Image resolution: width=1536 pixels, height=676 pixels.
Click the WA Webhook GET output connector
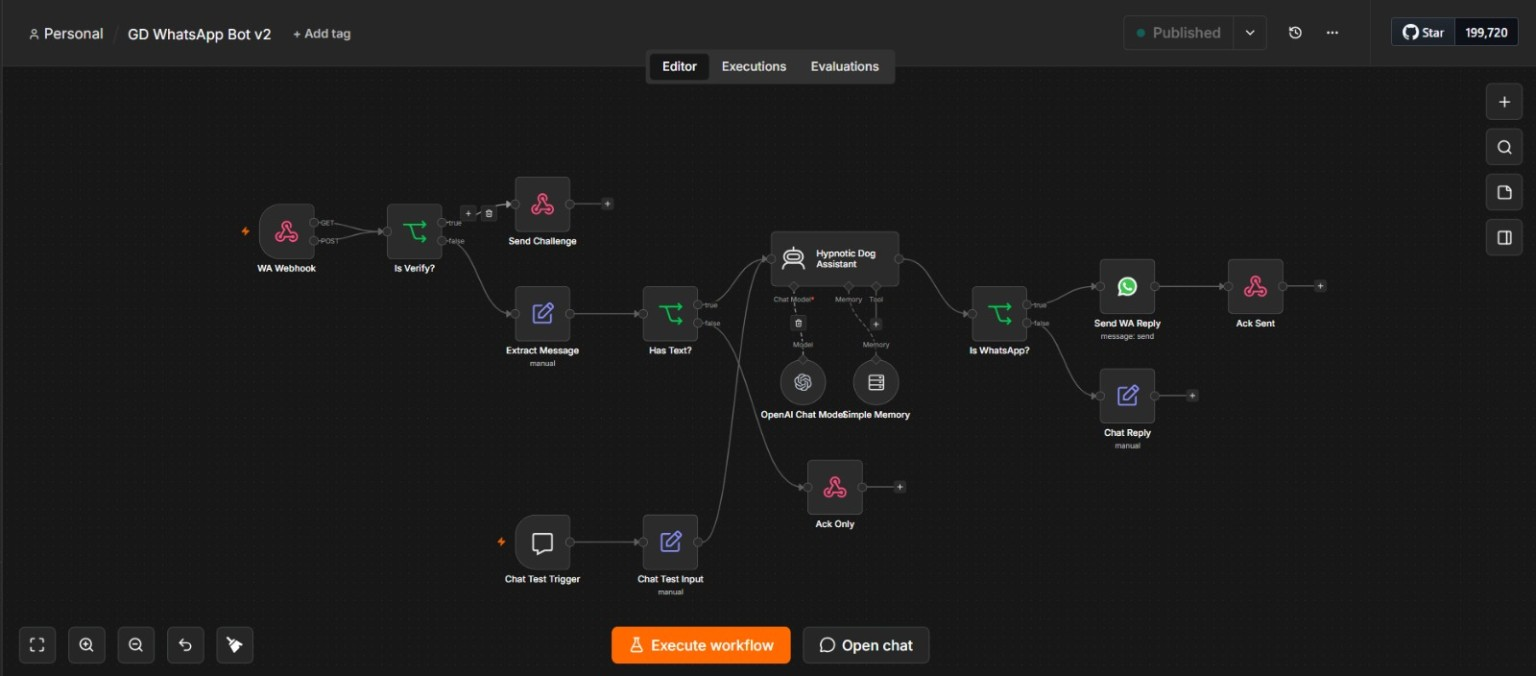[313, 222]
